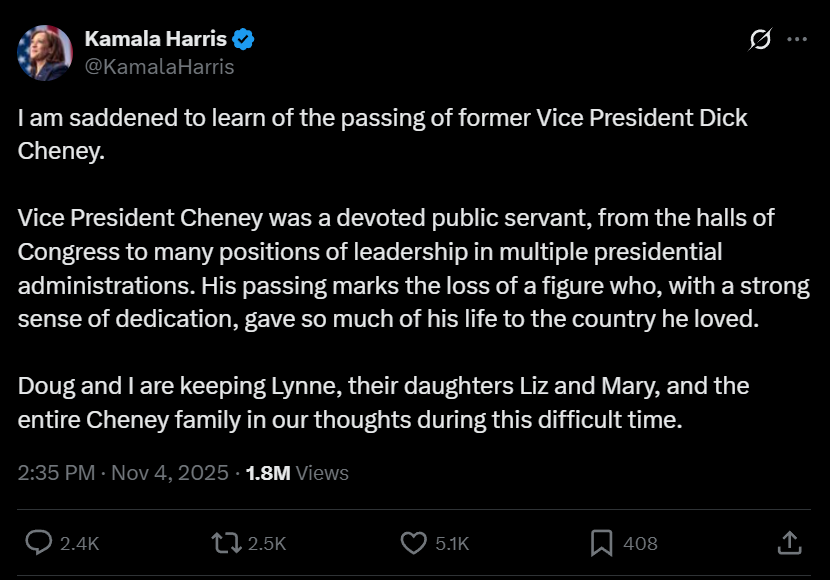830x580 pixels.
Task: Click the 2.4K replies count
Action: coord(79,544)
